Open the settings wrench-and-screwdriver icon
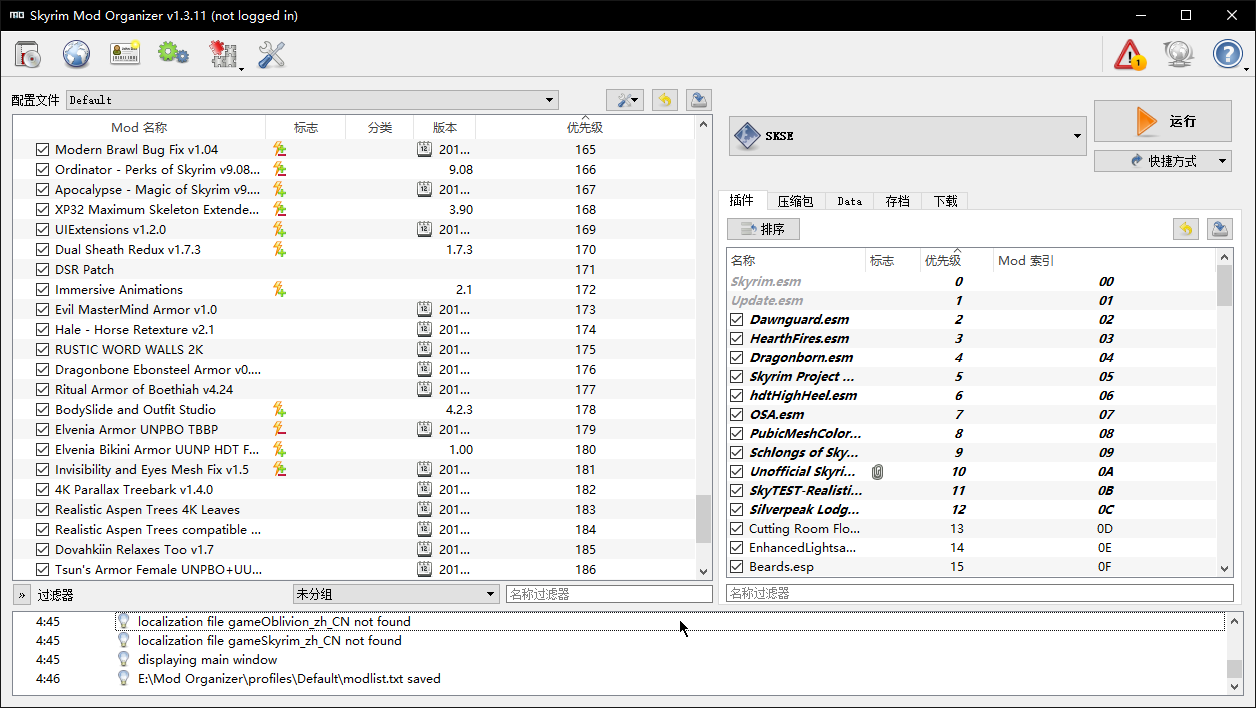The height and width of the screenshot is (708, 1256). pyautogui.click(x=271, y=54)
